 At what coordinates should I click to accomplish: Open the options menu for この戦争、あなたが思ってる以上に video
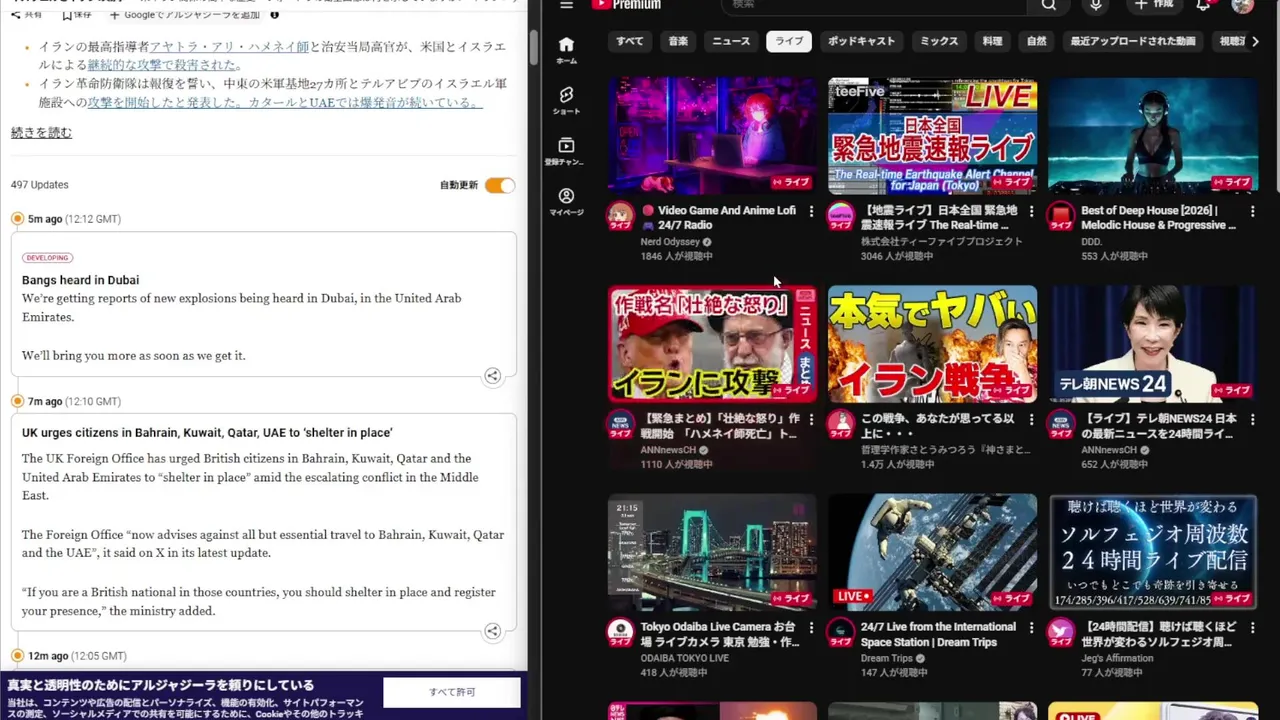click(x=1031, y=419)
